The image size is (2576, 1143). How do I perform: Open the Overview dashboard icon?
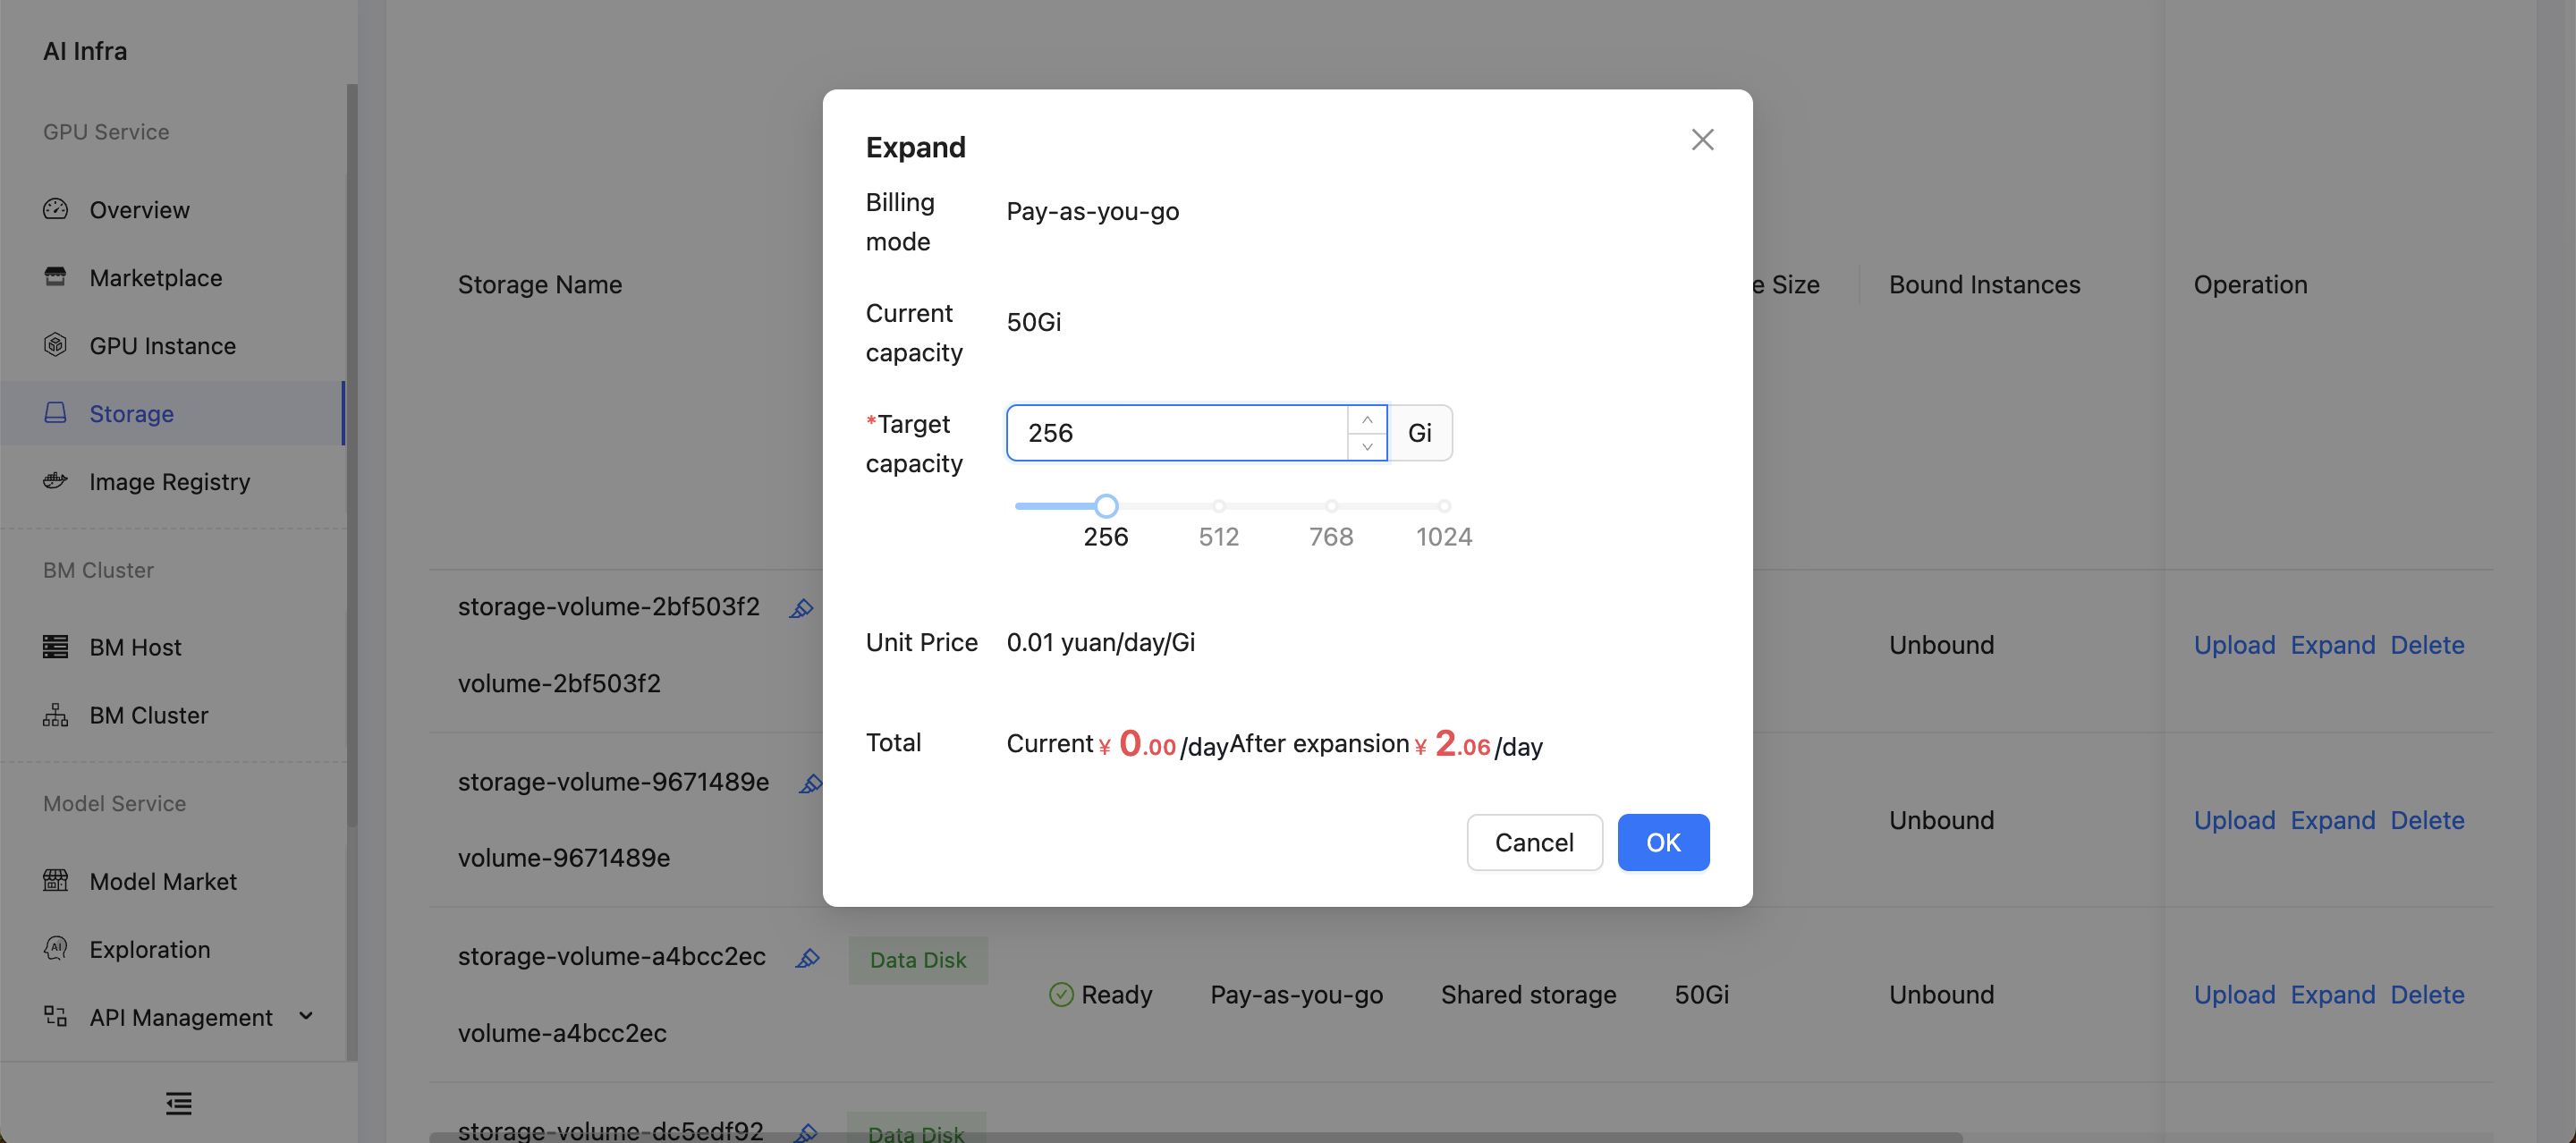[x=55, y=209]
